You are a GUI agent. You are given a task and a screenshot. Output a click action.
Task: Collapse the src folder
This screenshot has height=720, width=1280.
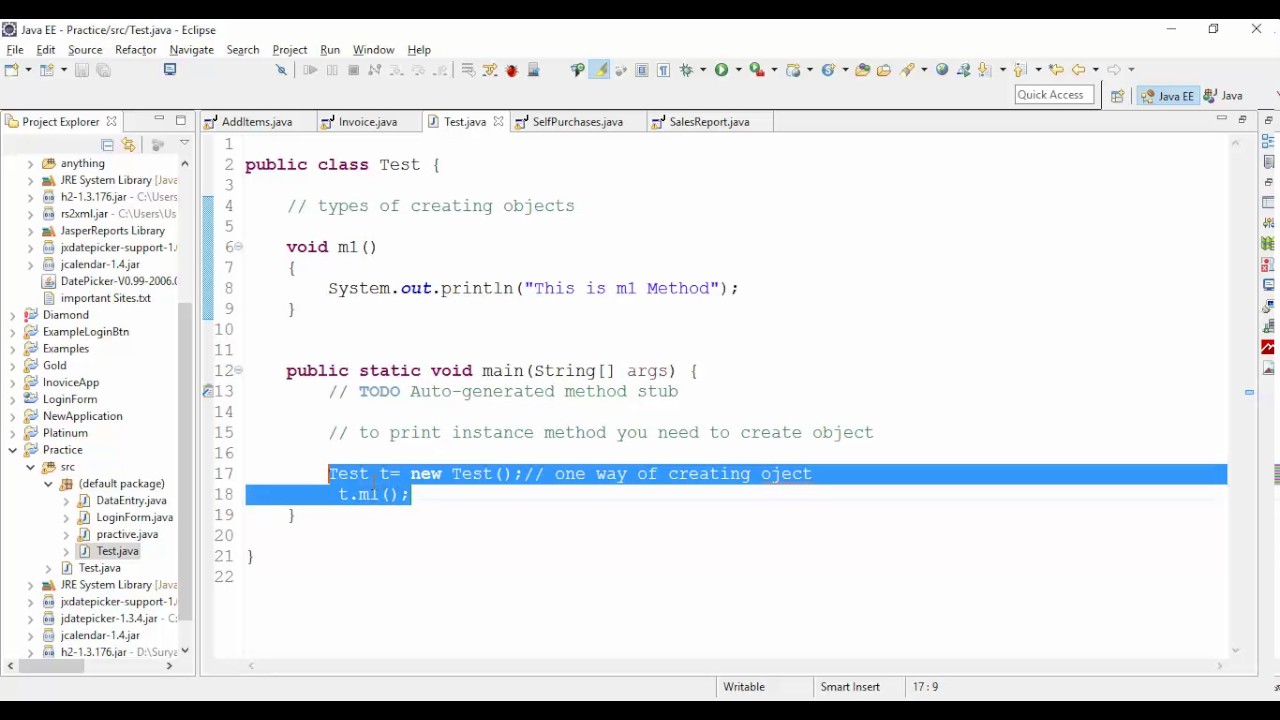tap(31, 467)
